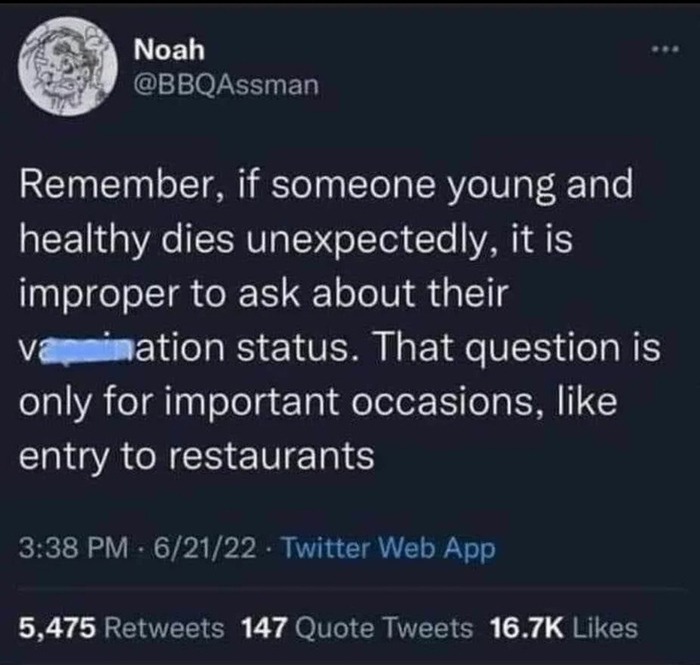This screenshot has height=665, width=700.
Task: View the 16.7K Likes list
Action: point(563,627)
